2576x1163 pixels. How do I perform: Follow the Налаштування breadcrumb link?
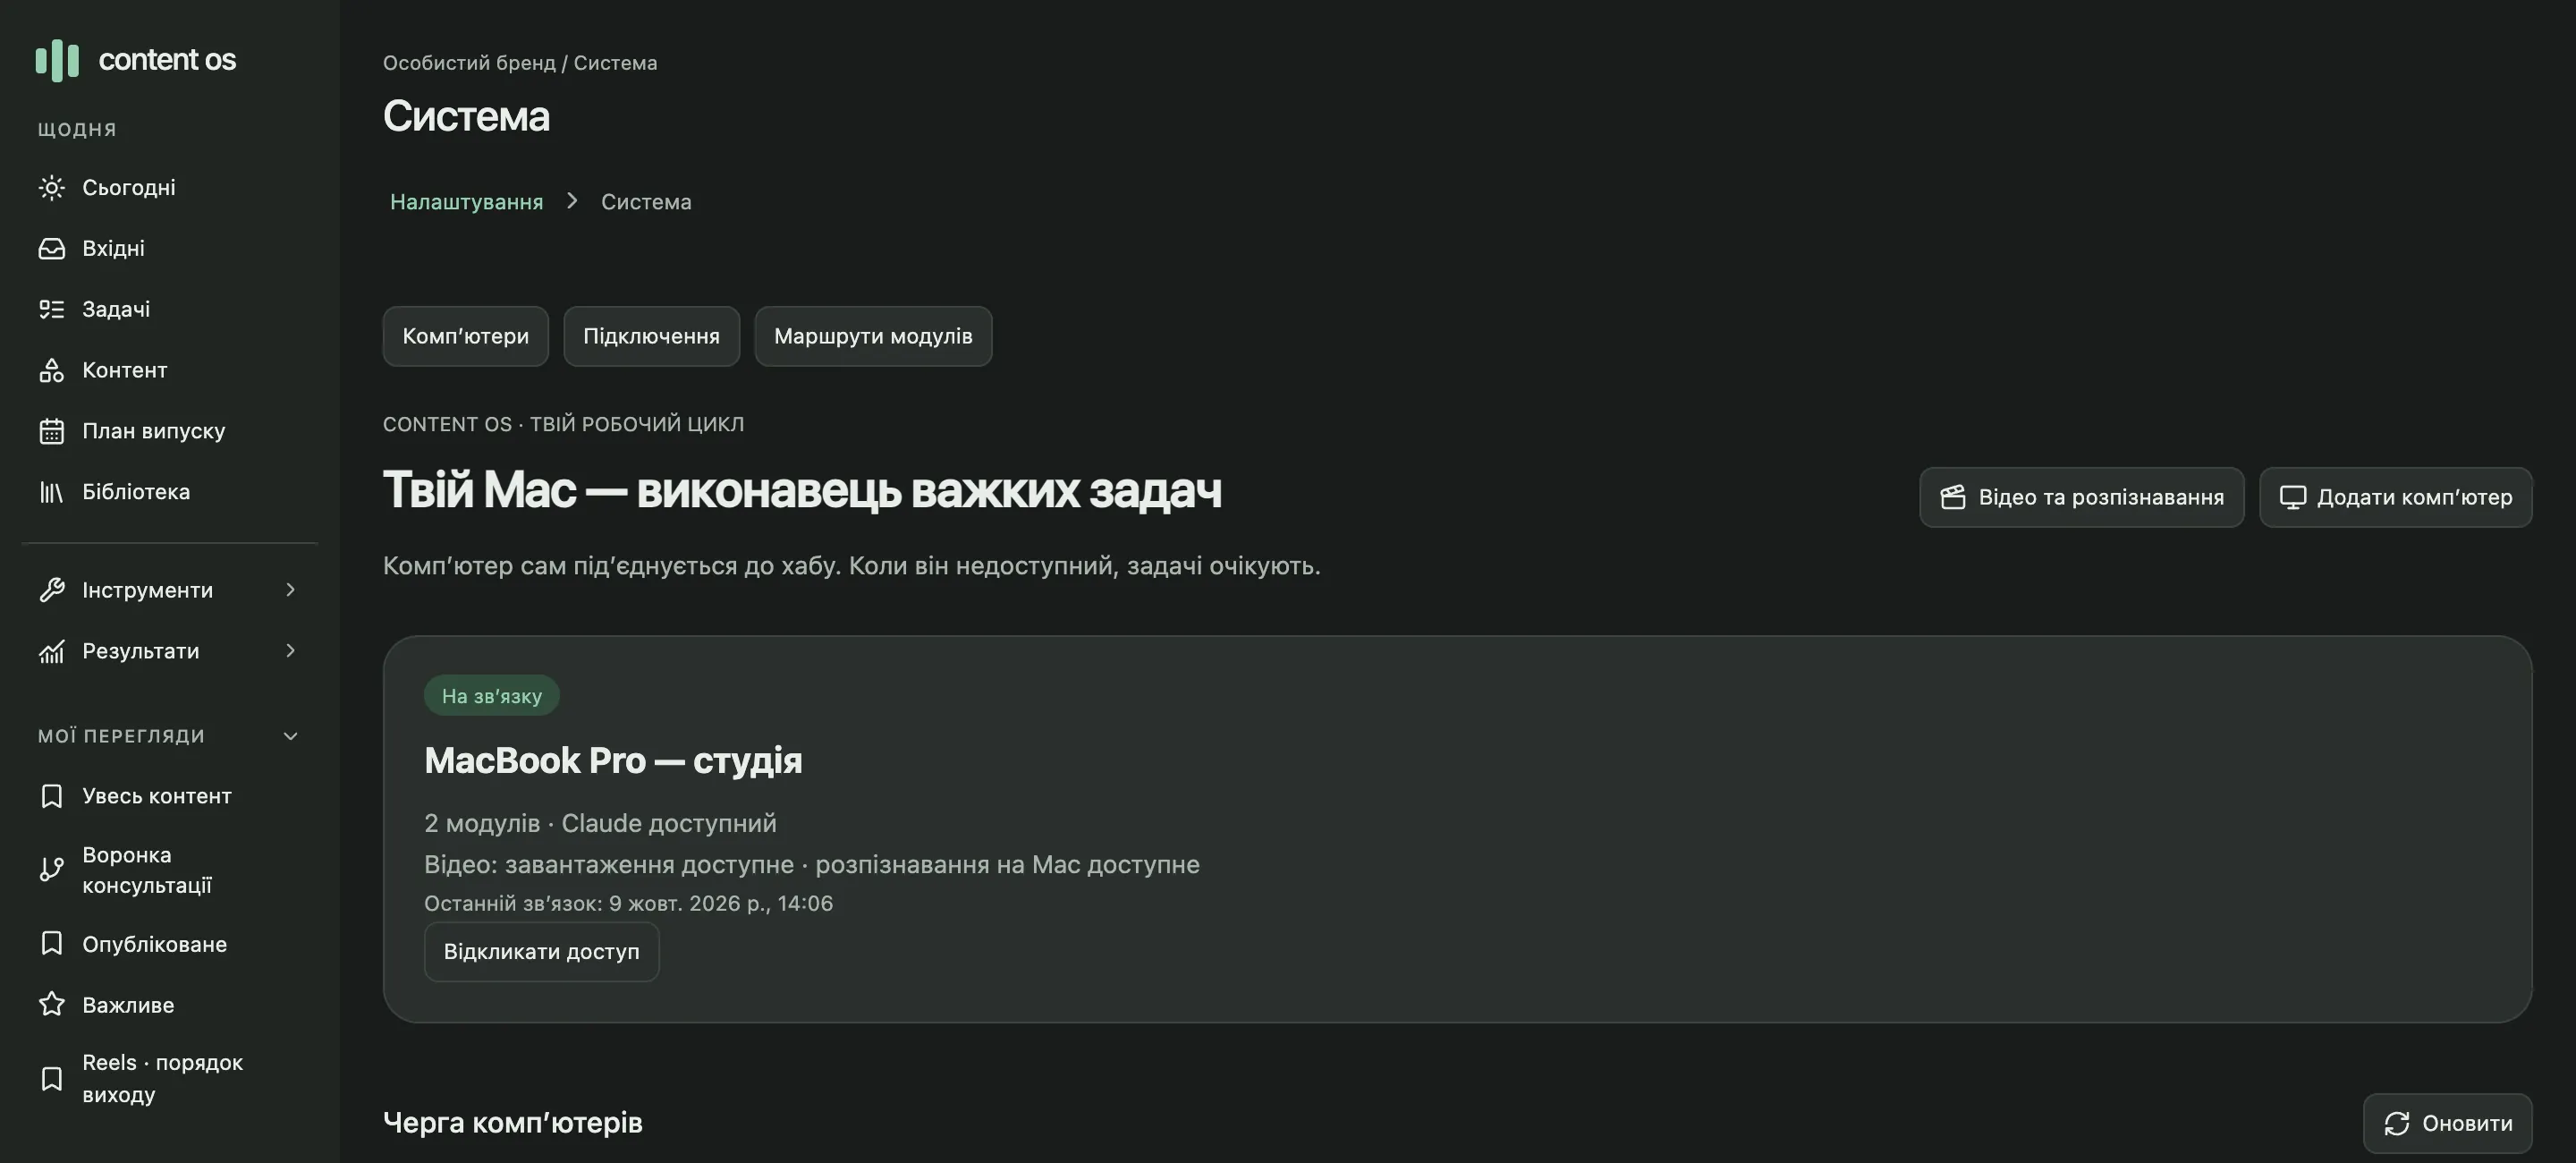pos(466,202)
